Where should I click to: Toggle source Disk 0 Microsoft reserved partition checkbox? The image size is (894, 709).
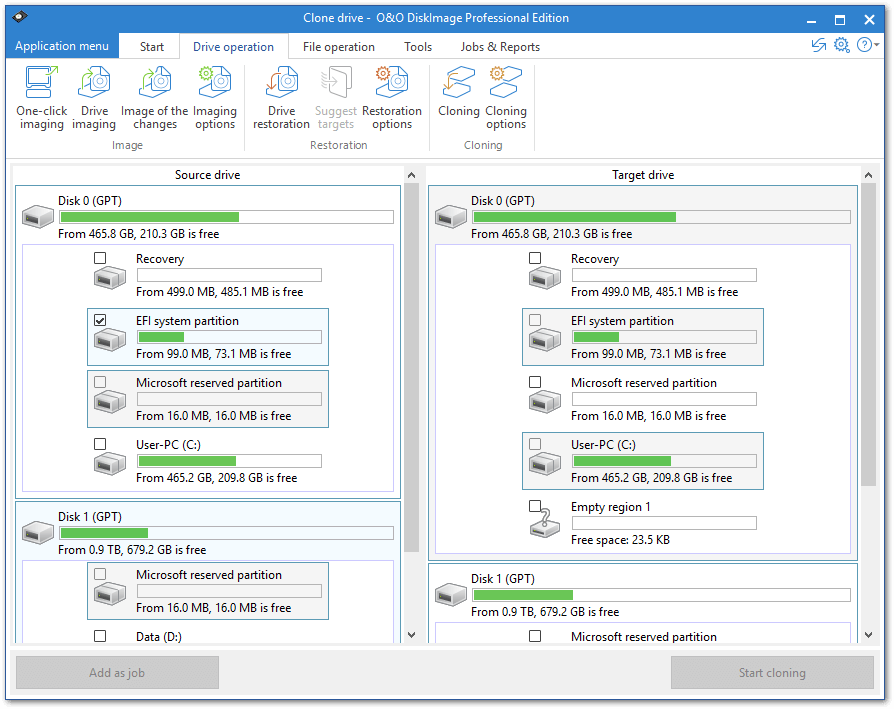[100, 382]
